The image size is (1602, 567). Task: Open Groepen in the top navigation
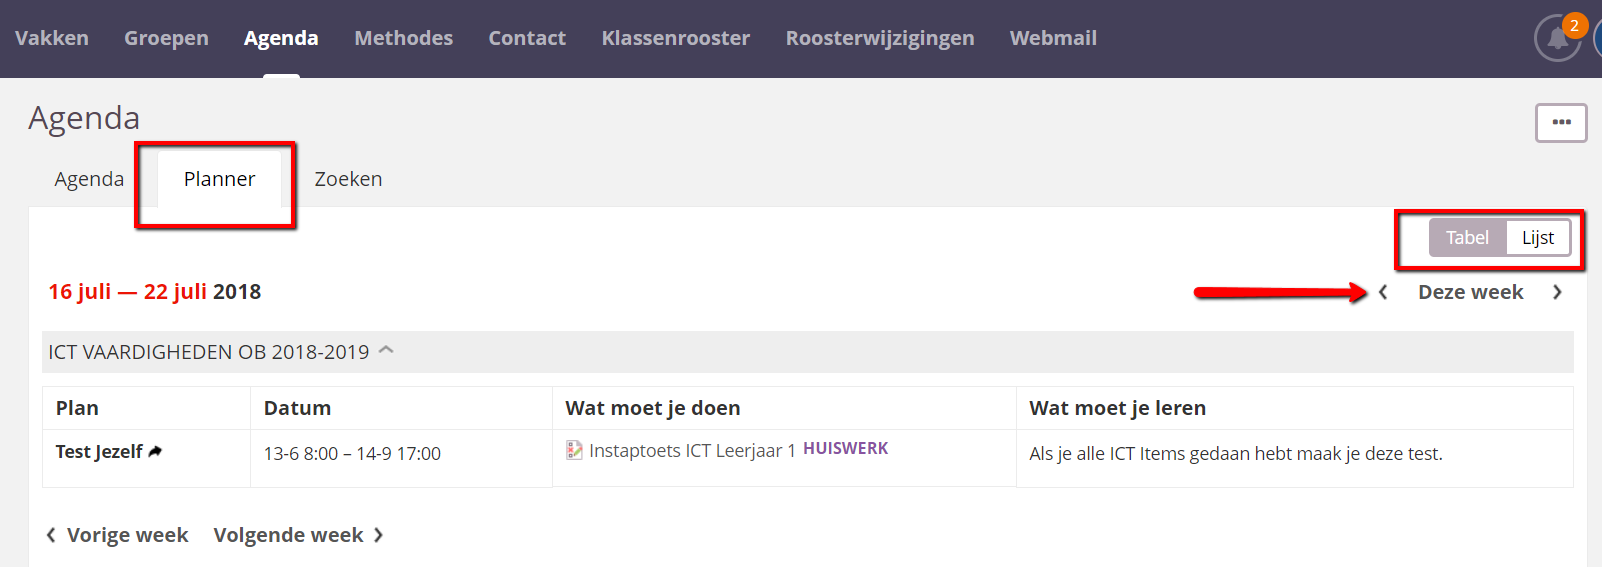point(166,38)
